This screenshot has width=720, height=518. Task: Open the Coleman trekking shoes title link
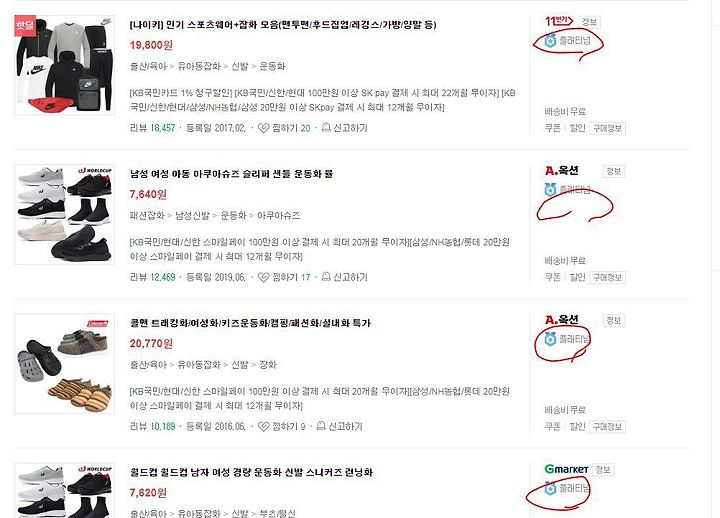point(250,323)
